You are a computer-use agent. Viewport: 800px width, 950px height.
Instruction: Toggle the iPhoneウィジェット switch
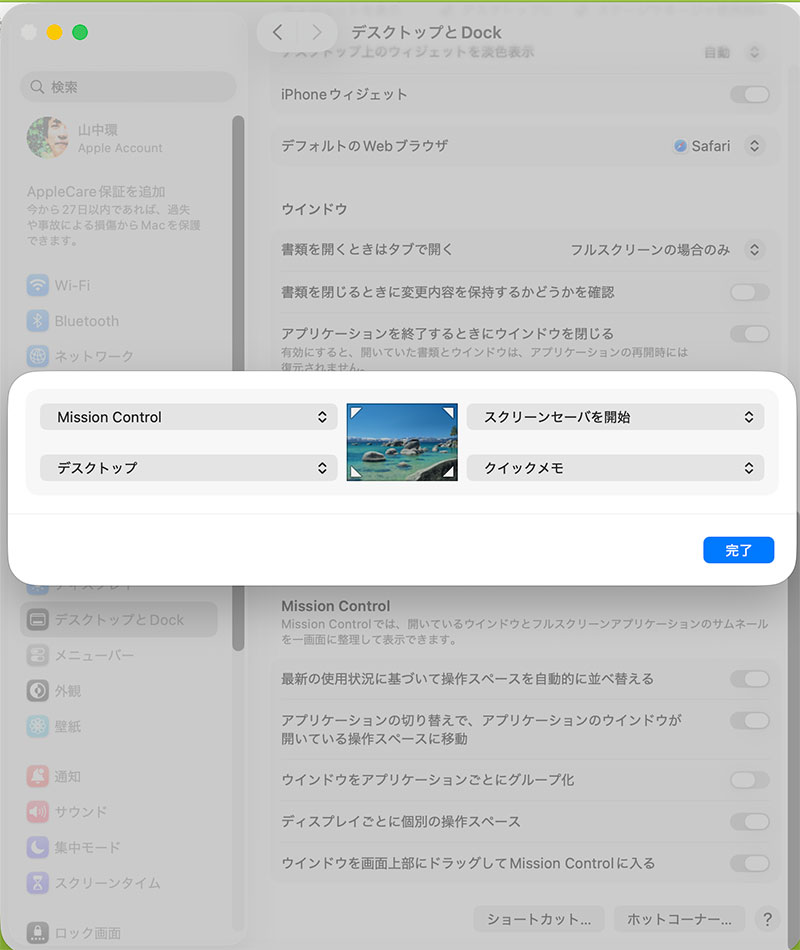[749, 94]
